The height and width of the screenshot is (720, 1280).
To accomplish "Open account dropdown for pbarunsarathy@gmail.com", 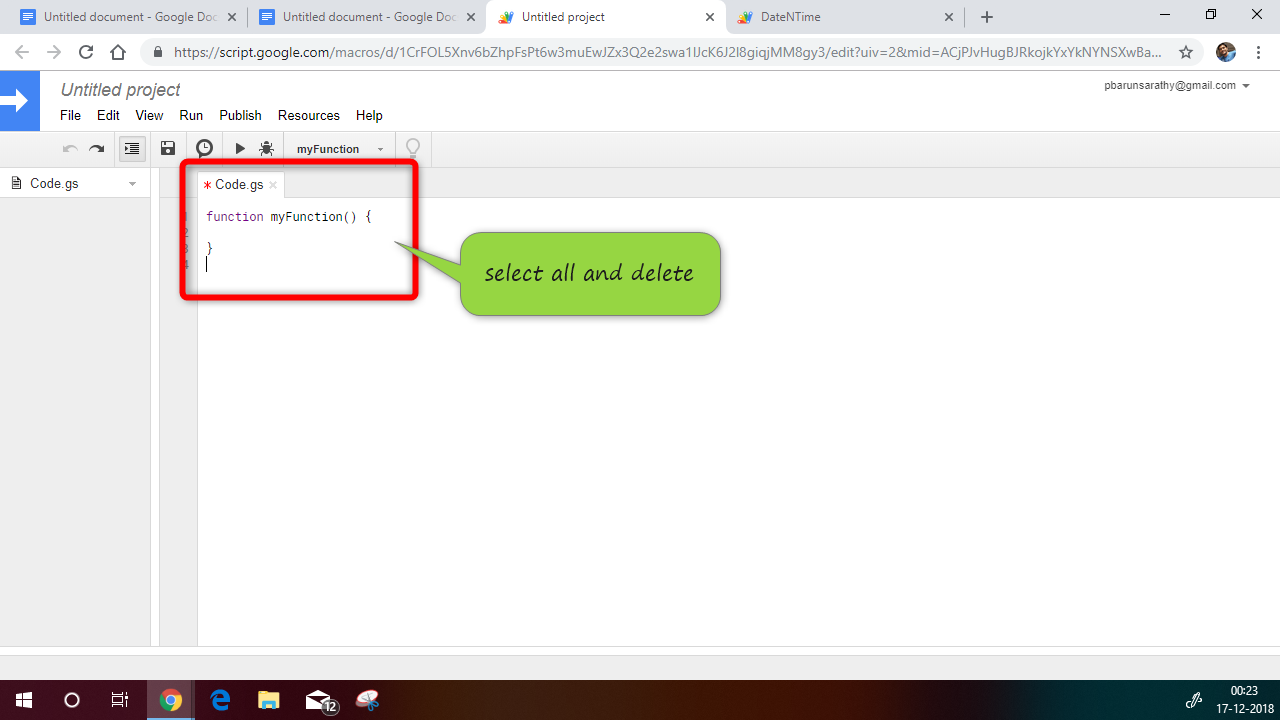I will 1177,86.
